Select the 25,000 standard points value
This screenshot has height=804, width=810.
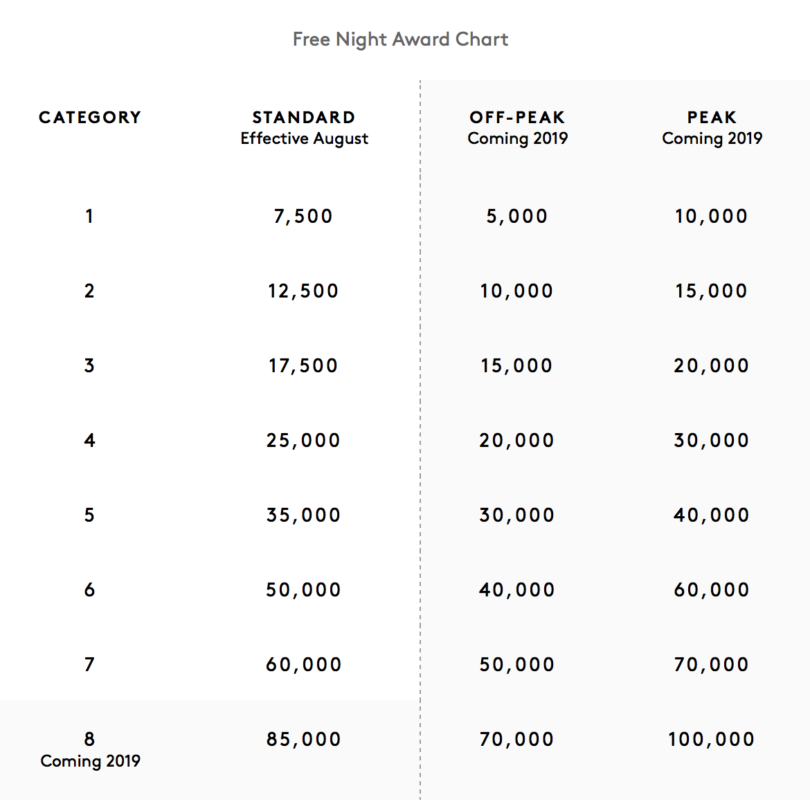tap(304, 441)
